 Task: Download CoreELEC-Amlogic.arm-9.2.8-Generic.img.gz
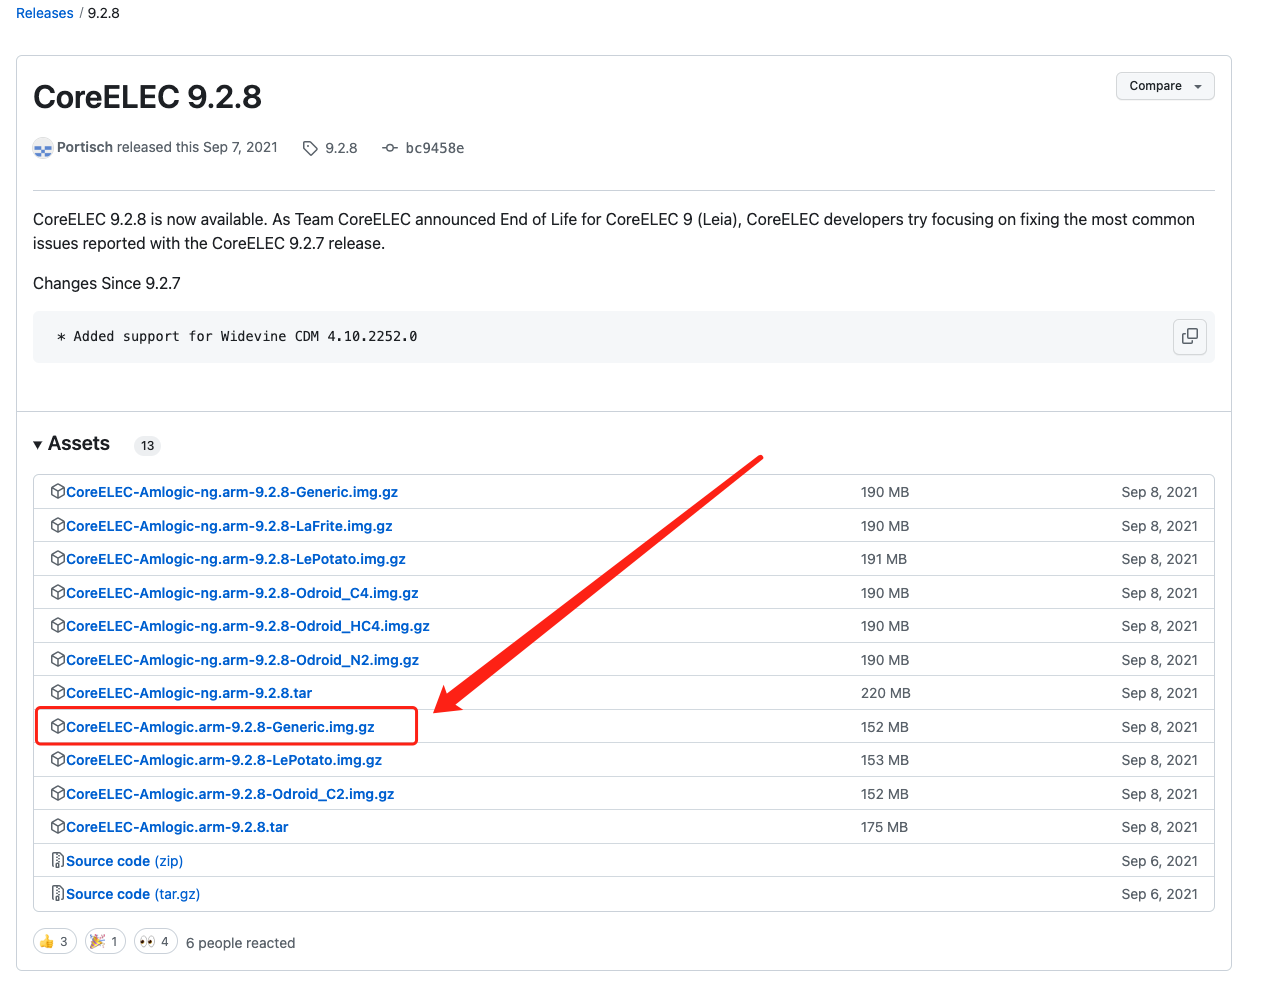pos(220,727)
